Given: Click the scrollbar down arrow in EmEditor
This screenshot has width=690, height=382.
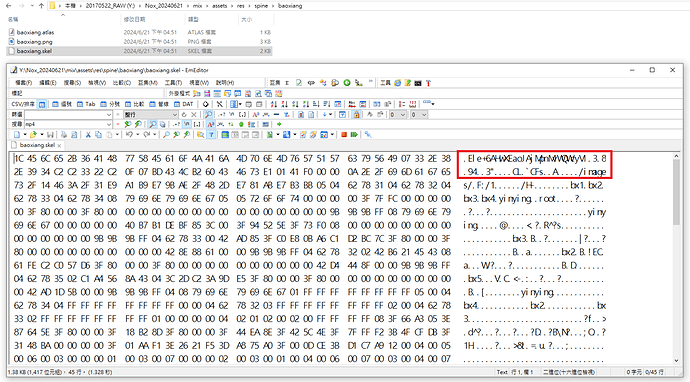Looking at the screenshot, I should pos(676,360).
